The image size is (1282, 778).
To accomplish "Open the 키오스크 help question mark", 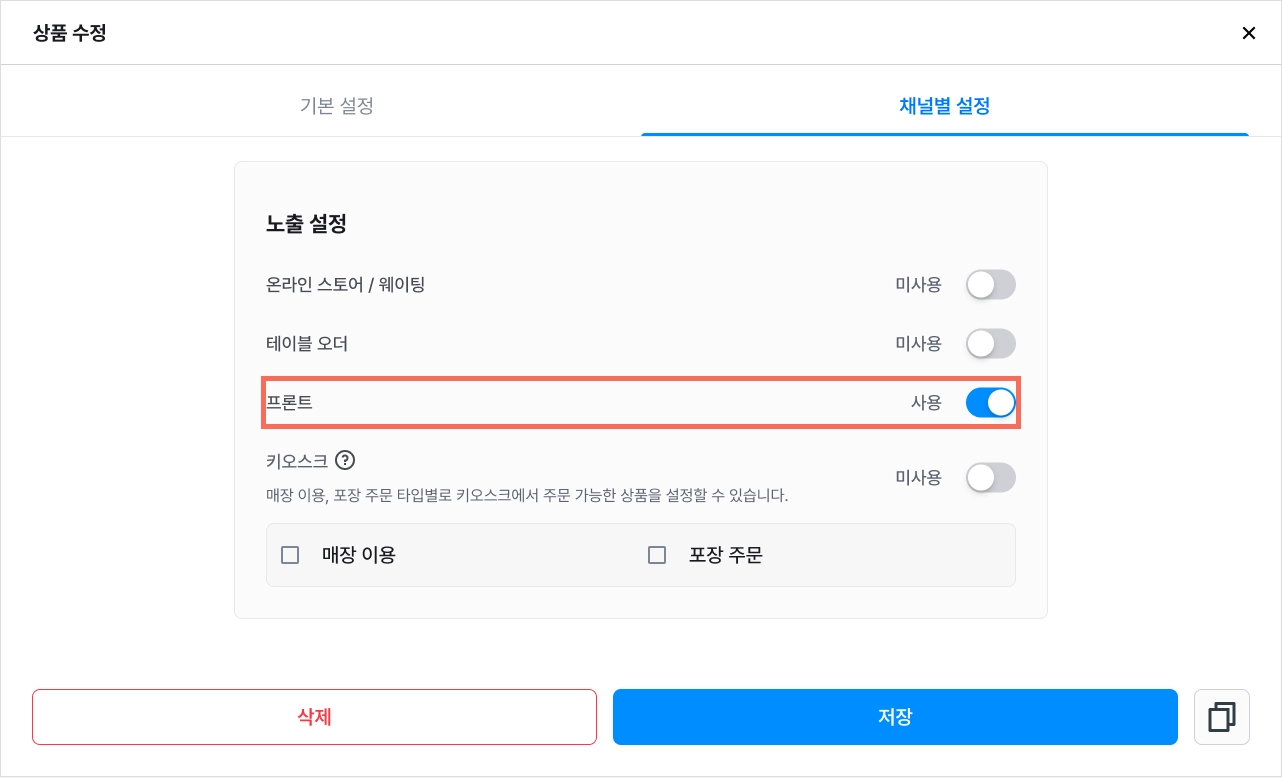I will [x=345, y=460].
